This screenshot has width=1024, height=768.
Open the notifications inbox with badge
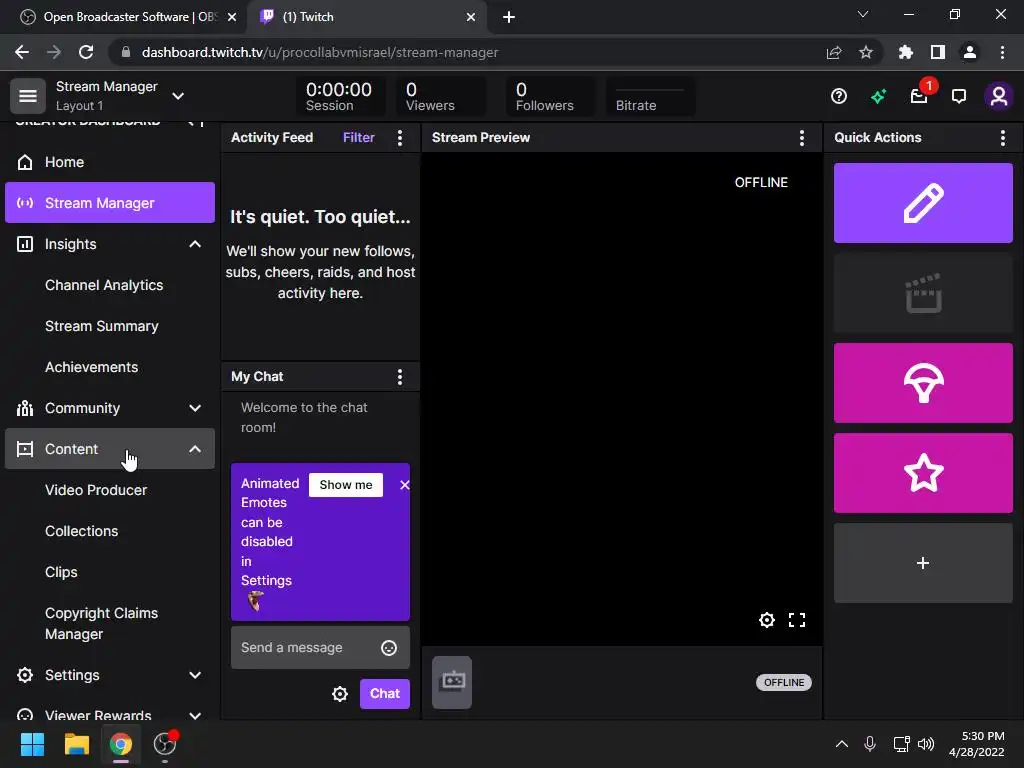(920, 97)
